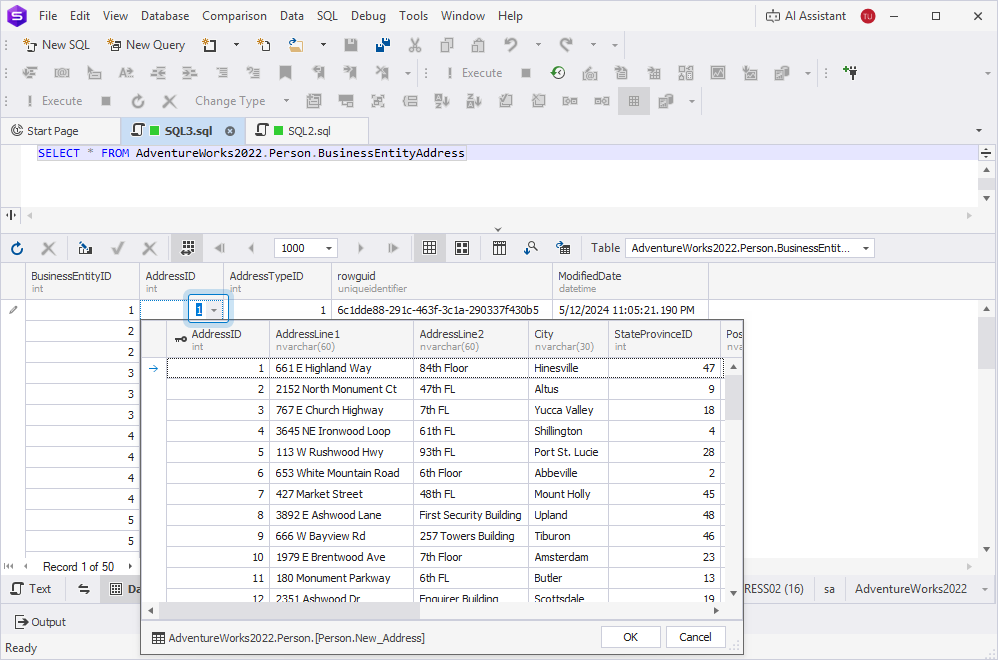The width and height of the screenshot is (998, 660).
Task: Toggle the grid view mode
Action: tap(429, 248)
